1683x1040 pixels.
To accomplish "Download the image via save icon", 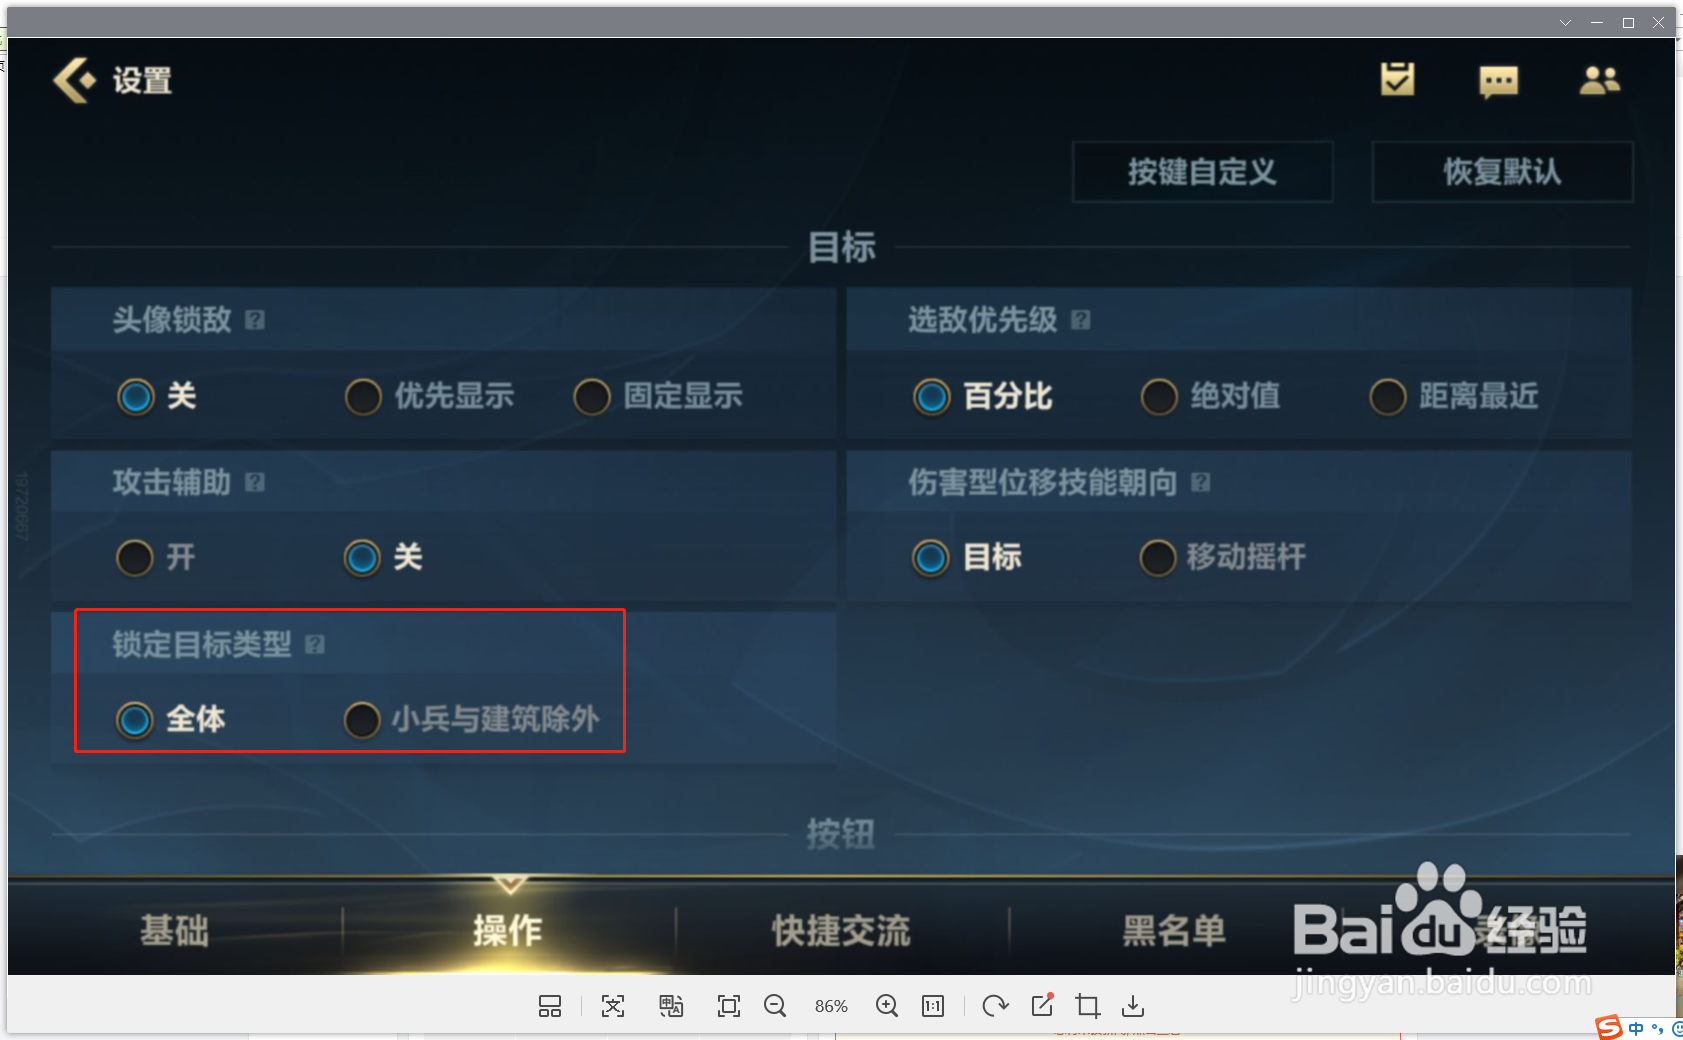I will [x=1133, y=1006].
